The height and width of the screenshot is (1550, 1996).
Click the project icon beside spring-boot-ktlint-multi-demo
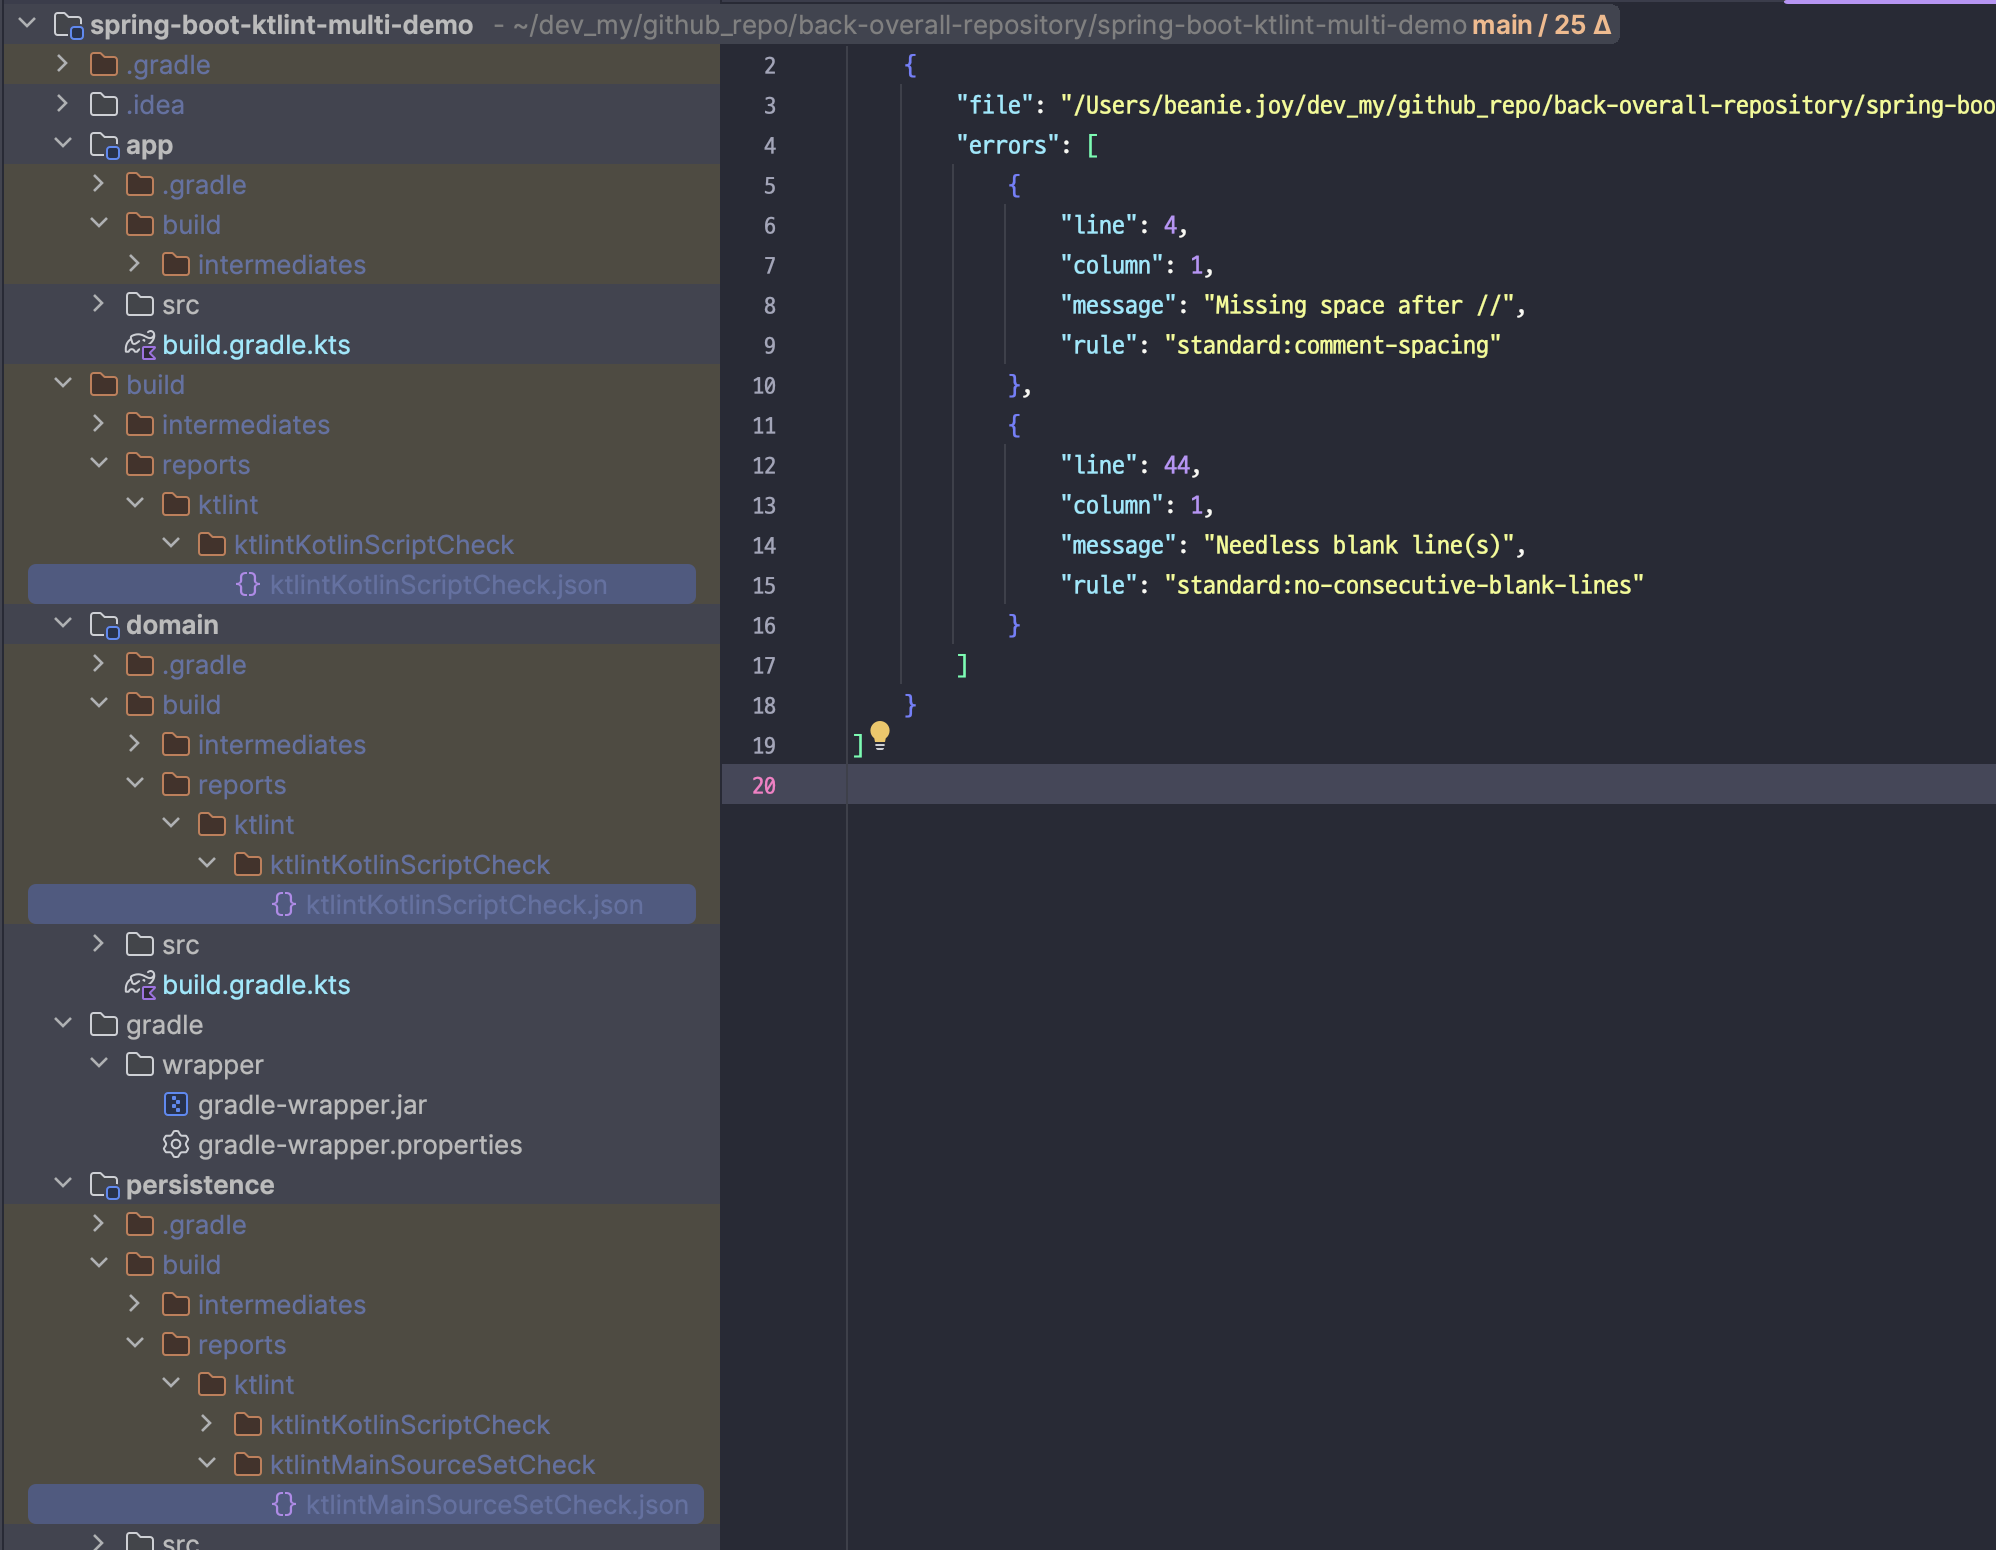point(67,24)
